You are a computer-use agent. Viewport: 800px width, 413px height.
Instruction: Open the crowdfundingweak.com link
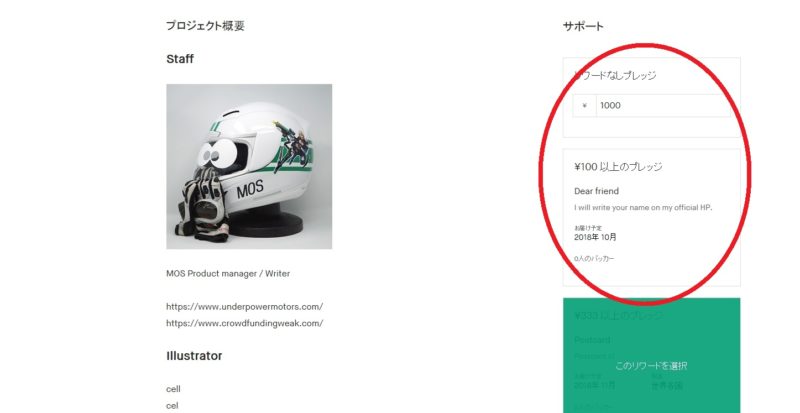[244, 323]
